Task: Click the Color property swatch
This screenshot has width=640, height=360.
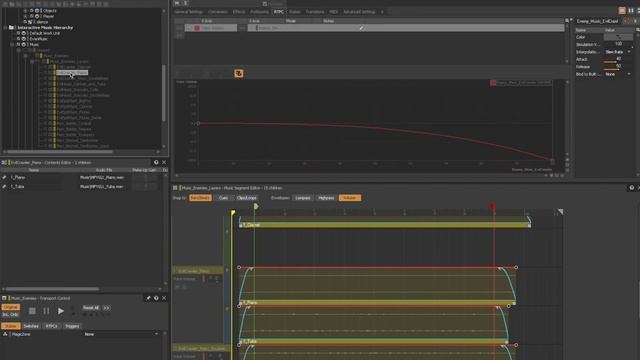Action: (x=618, y=37)
